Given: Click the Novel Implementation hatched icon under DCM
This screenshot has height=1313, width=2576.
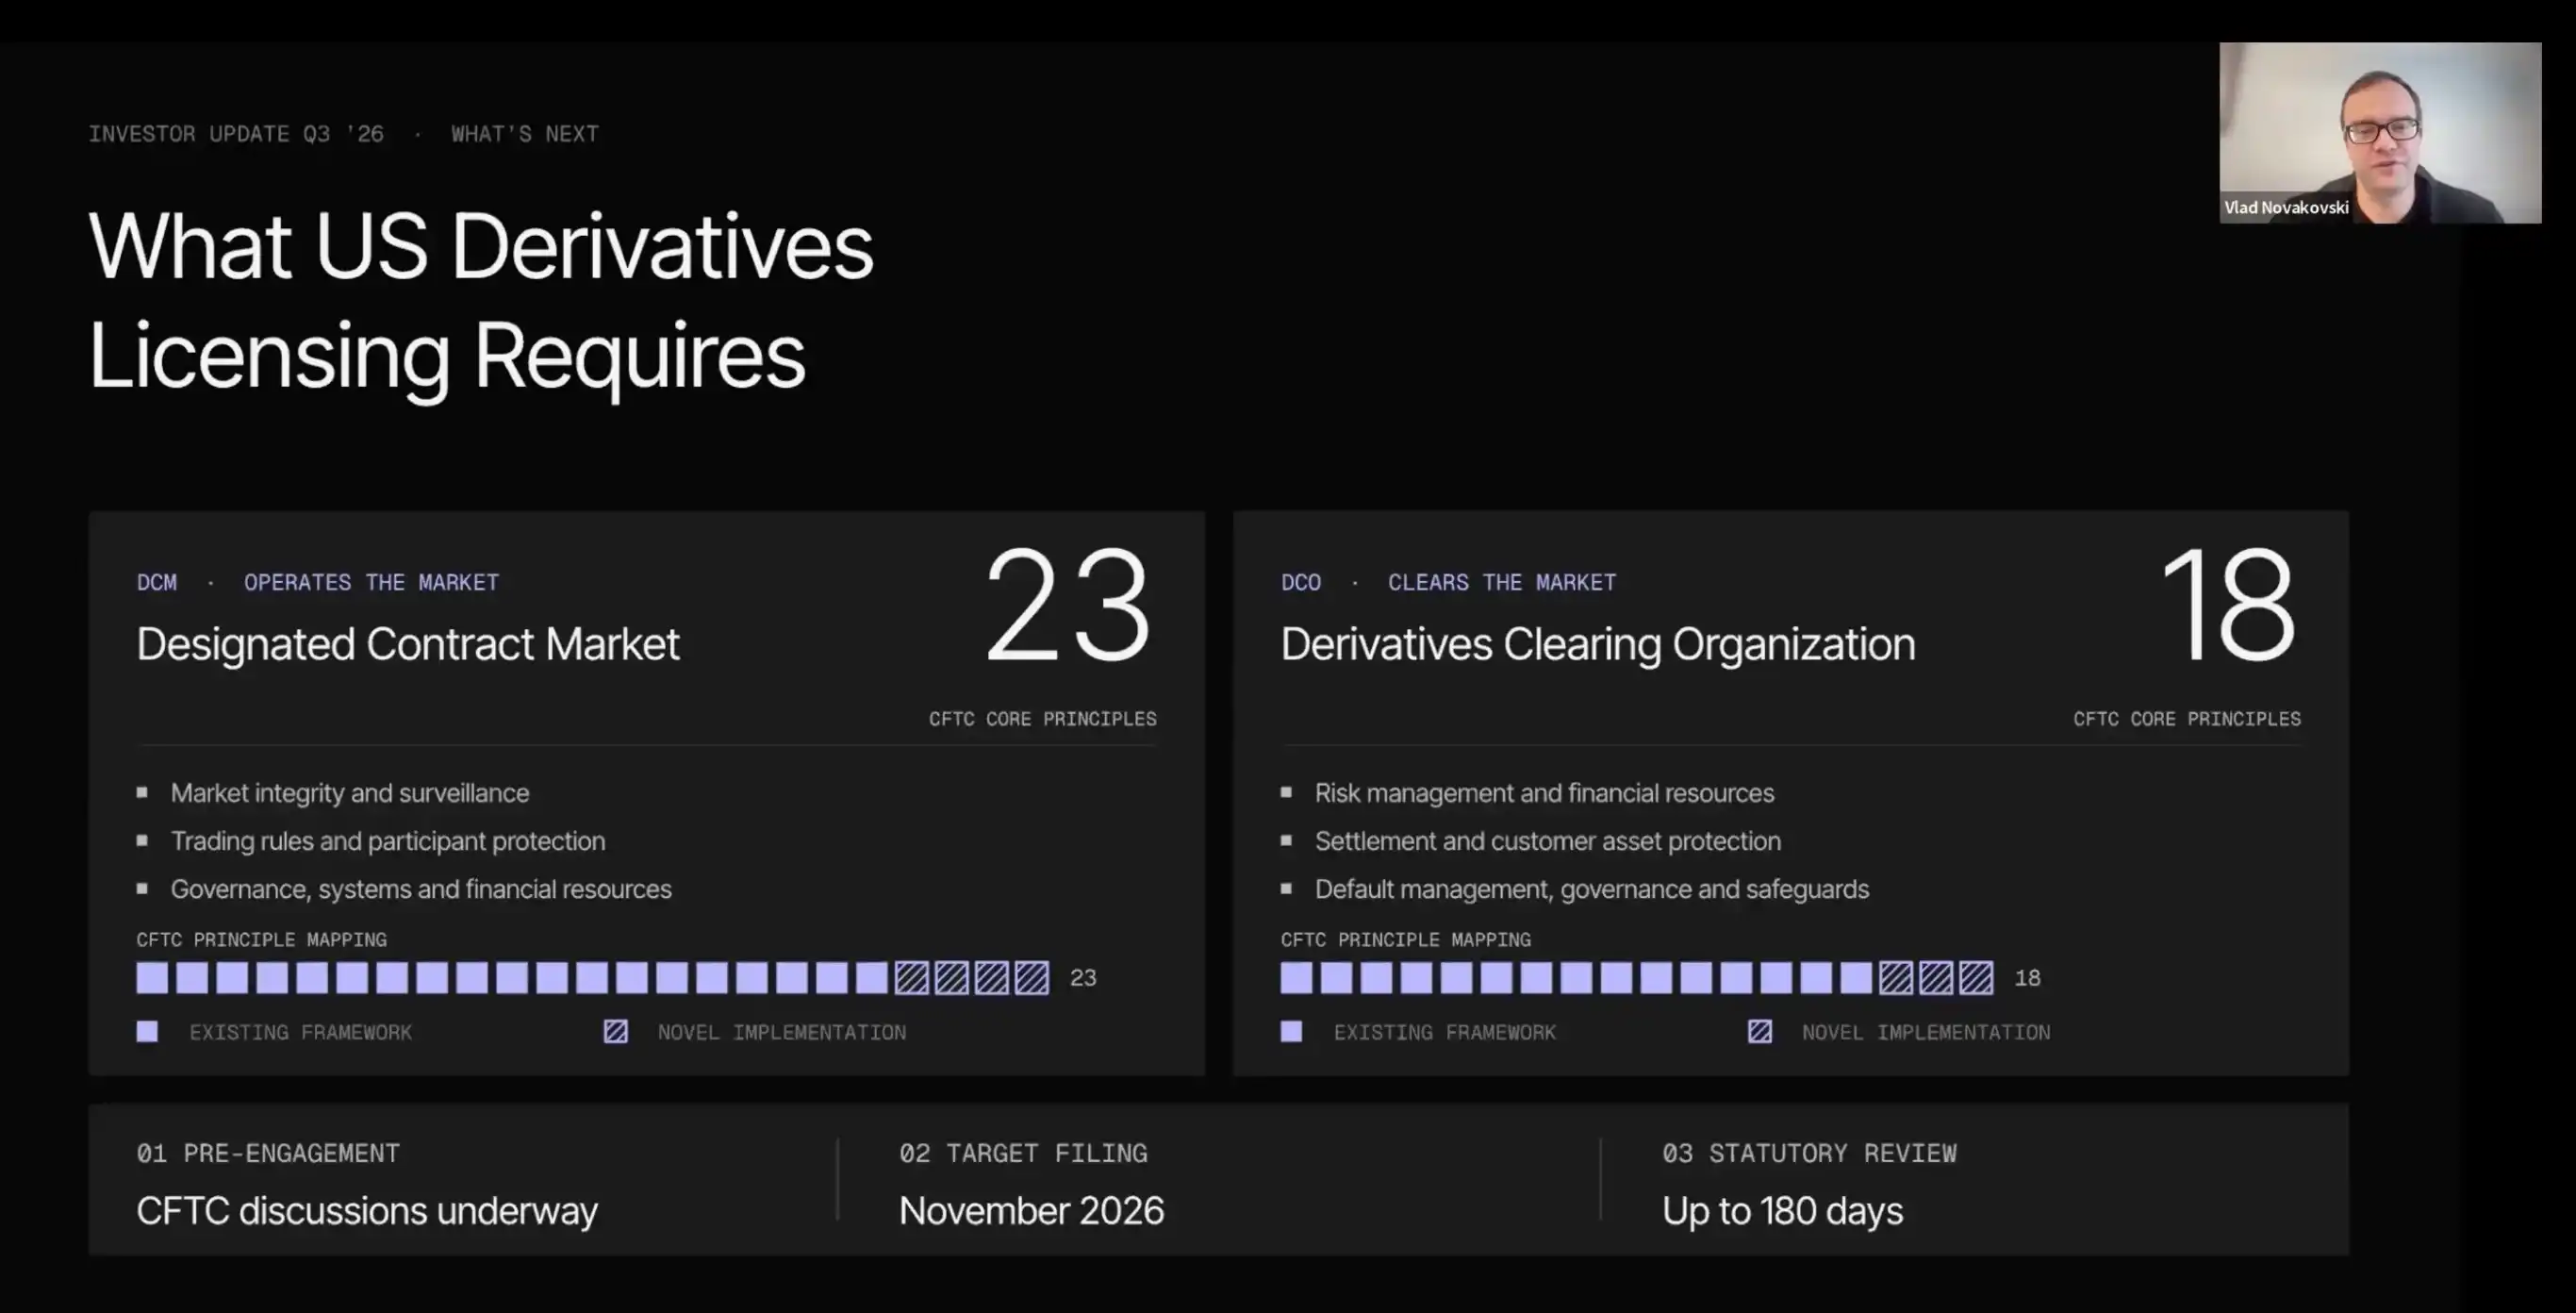Looking at the screenshot, I should pos(616,1031).
